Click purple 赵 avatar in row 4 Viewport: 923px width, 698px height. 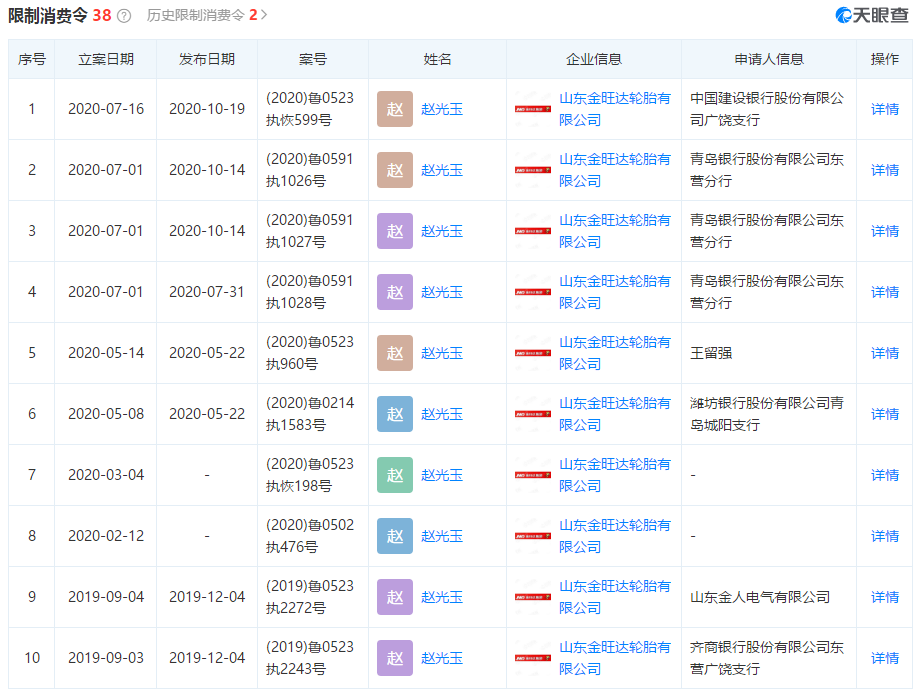(395, 292)
